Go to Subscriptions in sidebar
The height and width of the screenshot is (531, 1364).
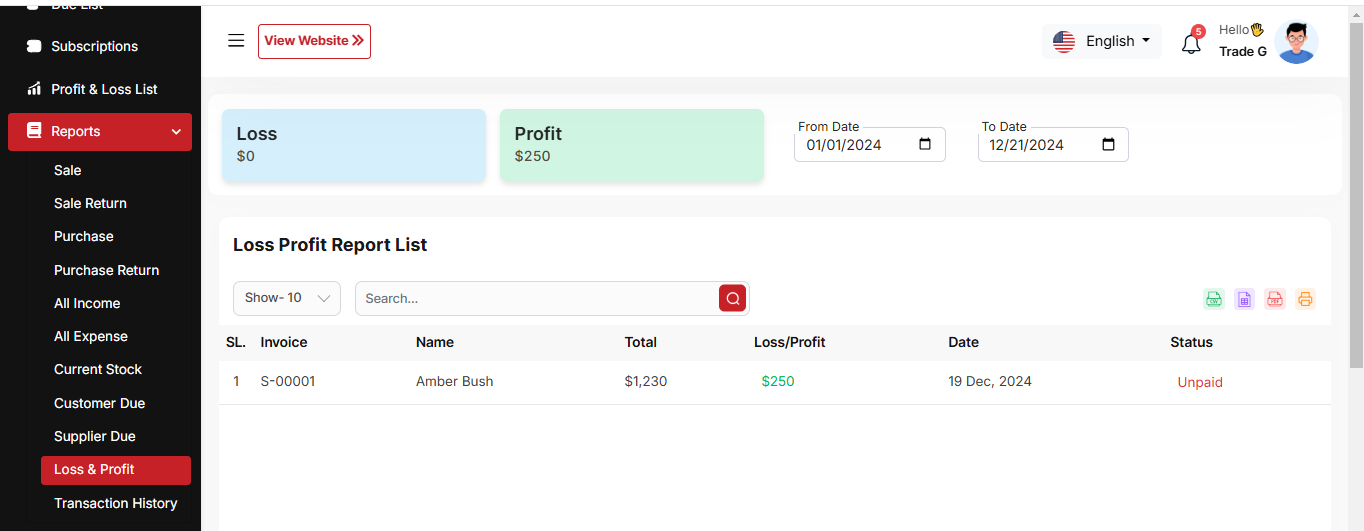pyautogui.click(x=94, y=46)
